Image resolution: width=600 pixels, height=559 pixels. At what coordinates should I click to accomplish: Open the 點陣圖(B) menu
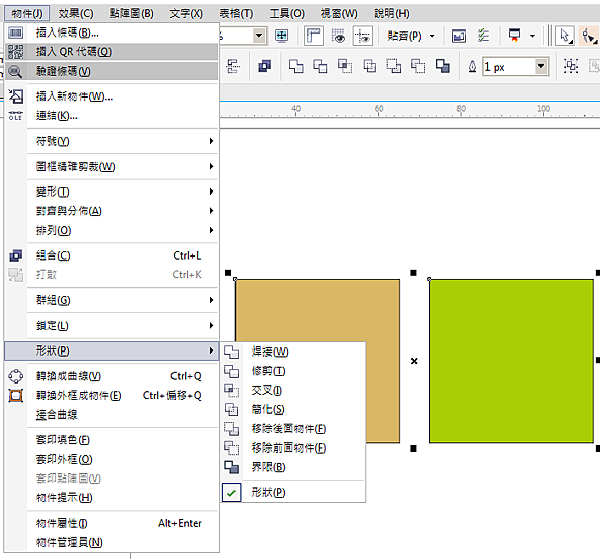tap(131, 14)
